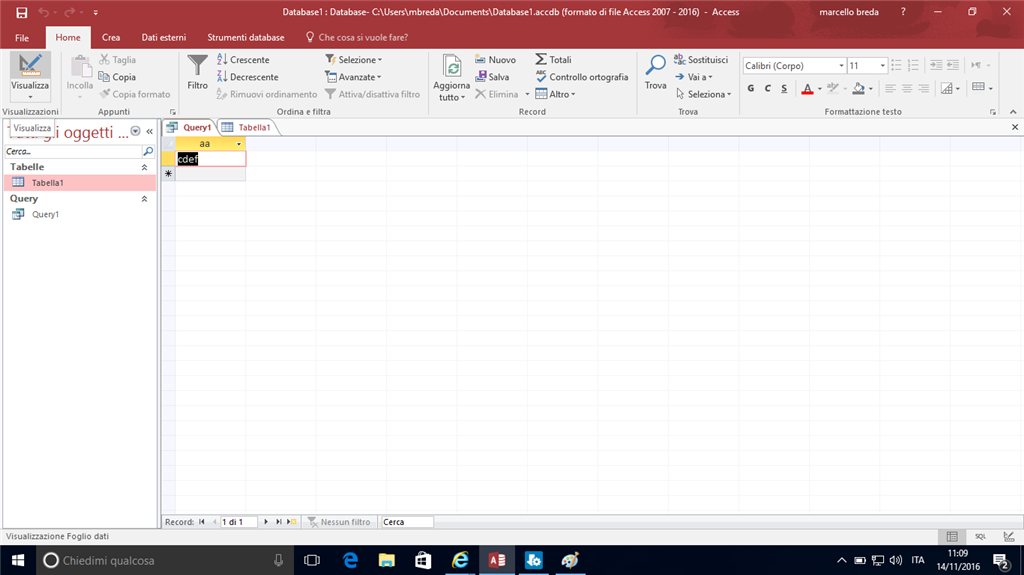This screenshot has width=1024, height=575.
Task: Sort ascending with Crescente
Action: click(243, 59)
